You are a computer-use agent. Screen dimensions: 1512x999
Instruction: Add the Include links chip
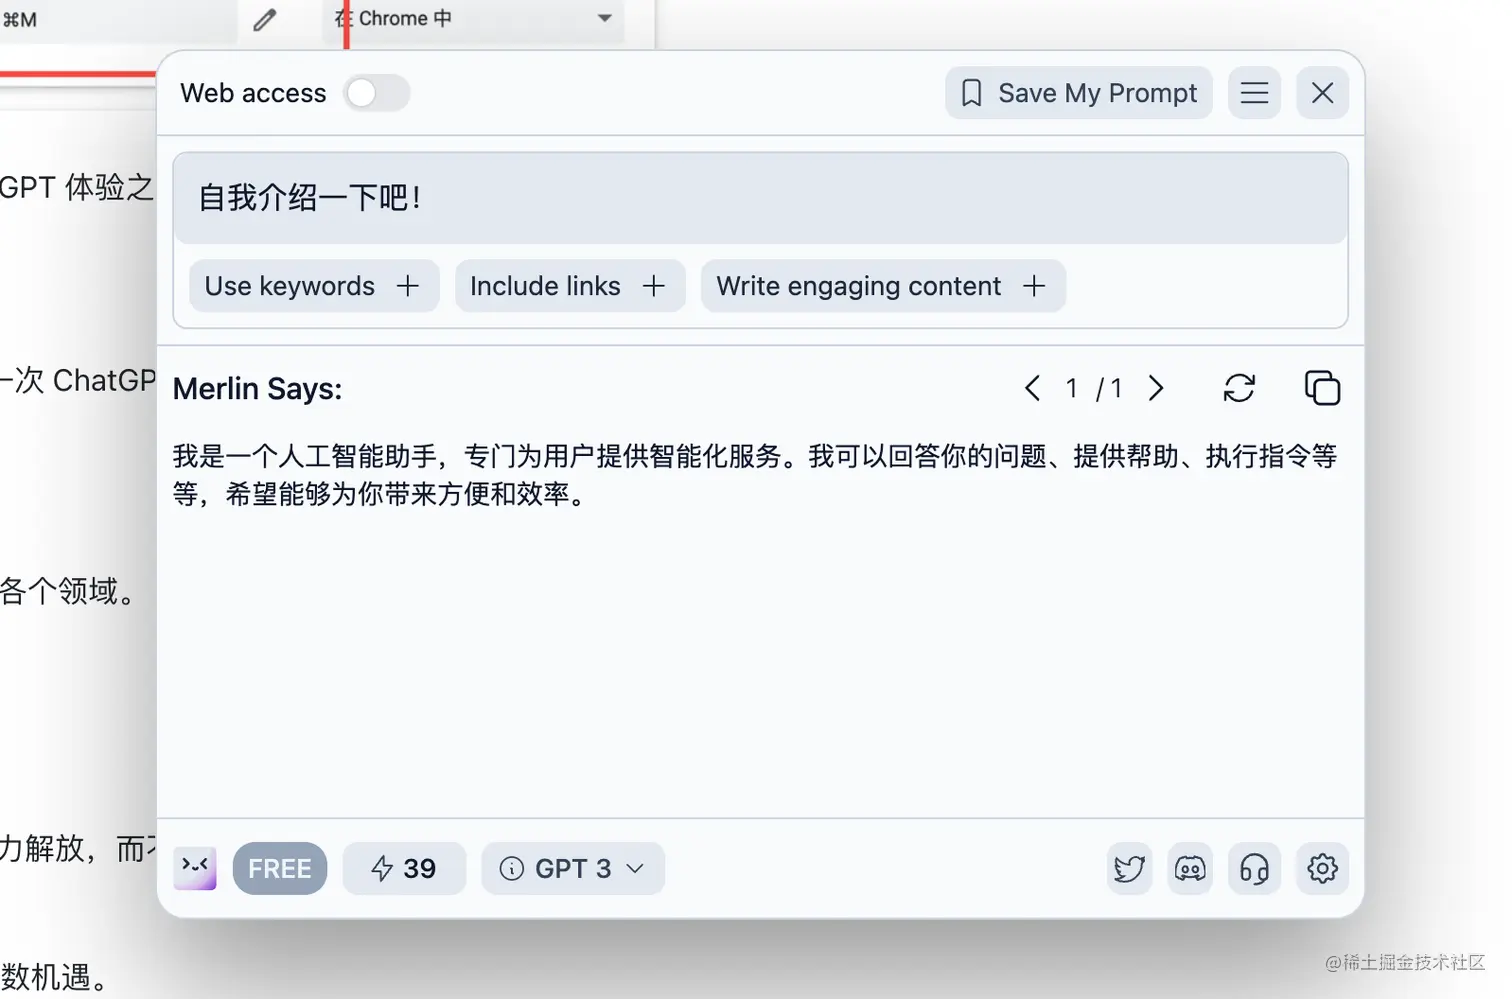coord(570,286)
